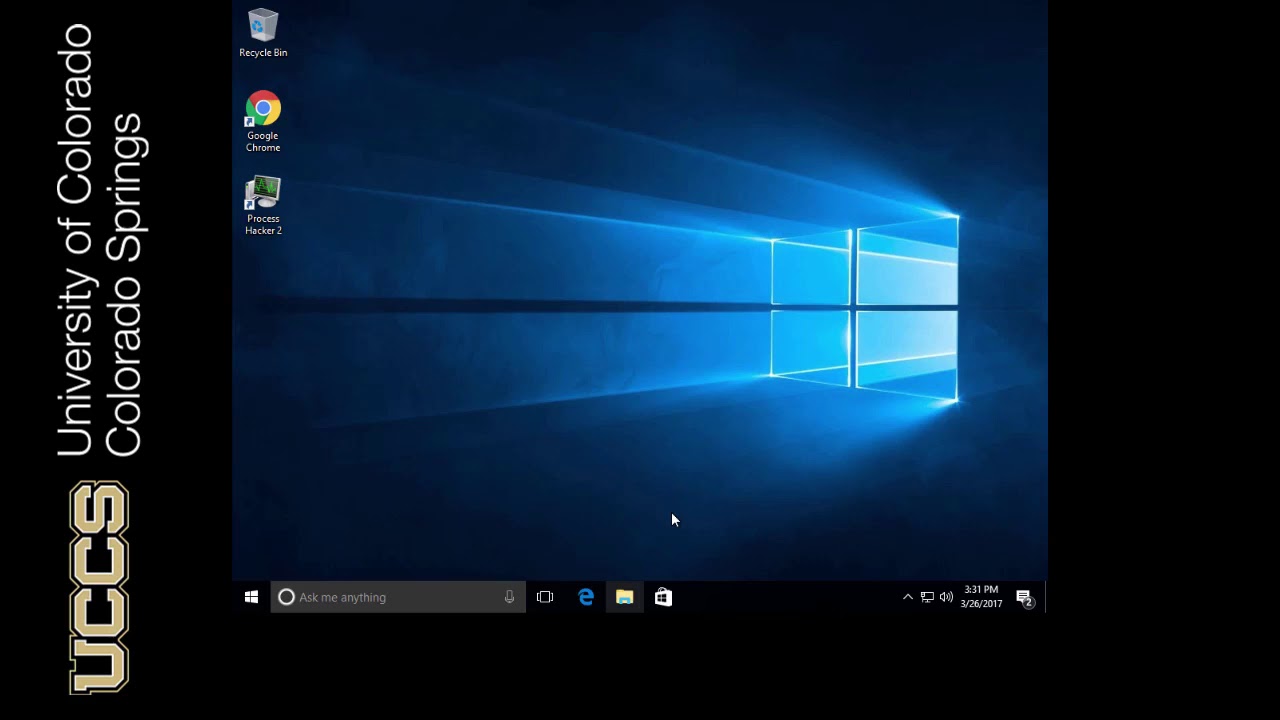This screenshot has height=720, width=1280.
Task: Open Task View from the taskbar
Action: click(x=545, y=597)
